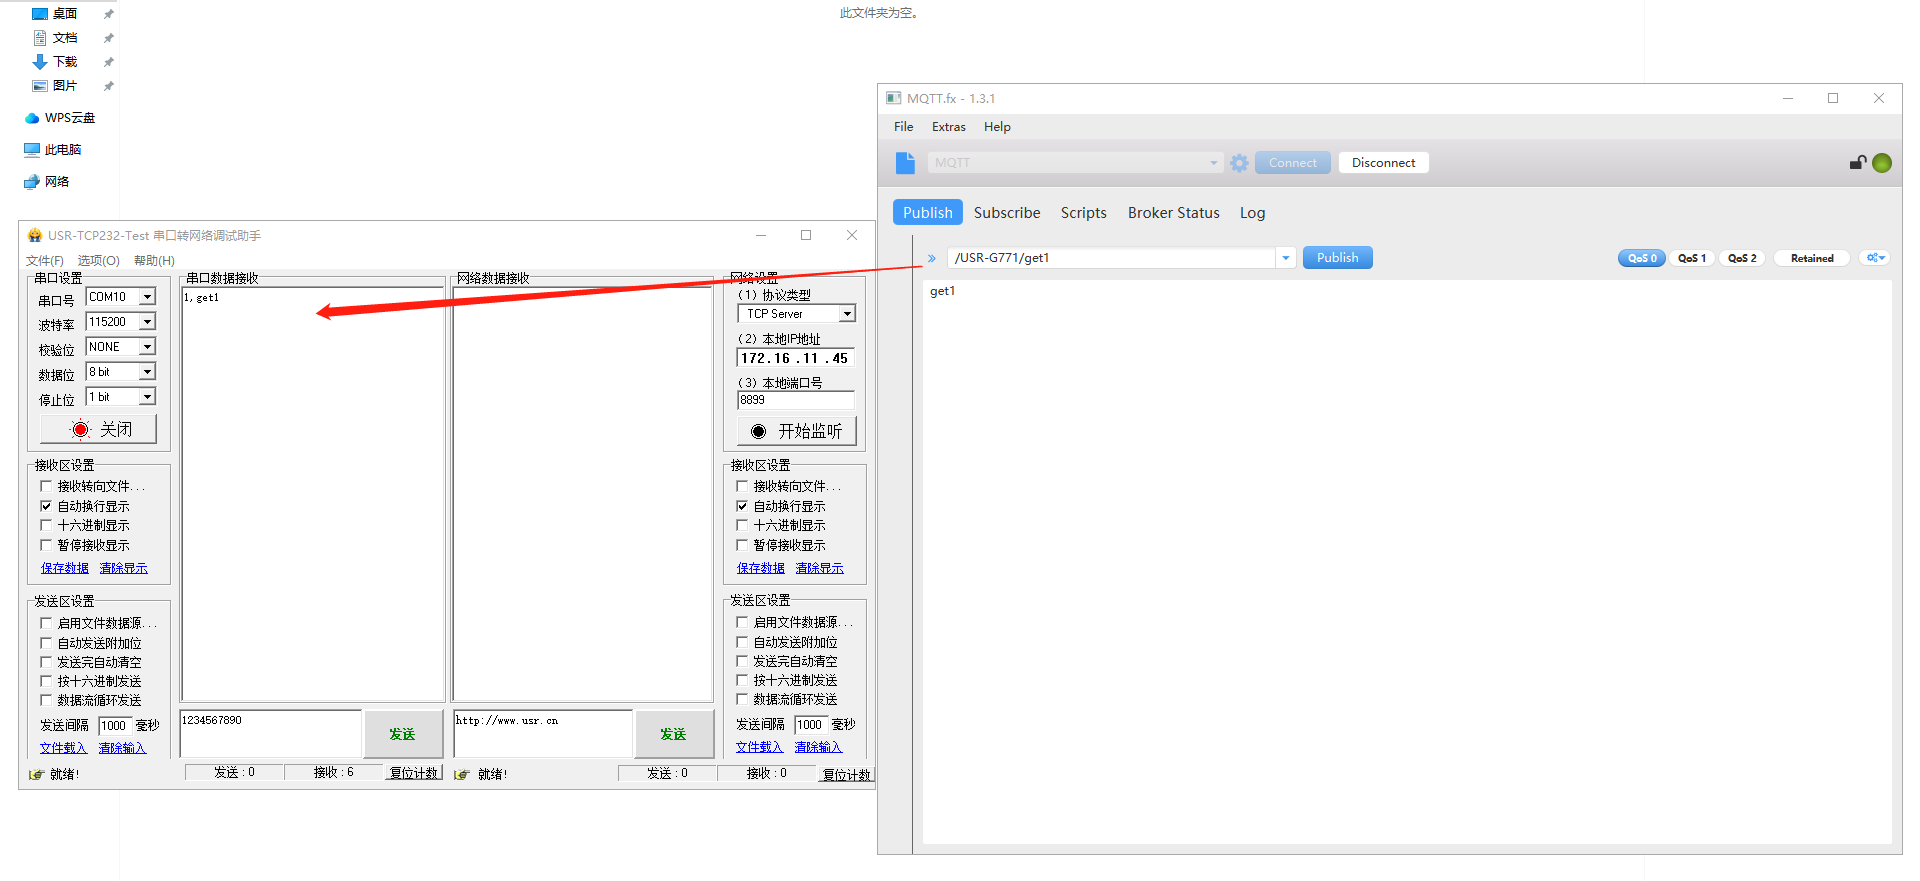This screenshot has height=881, width=1920.
Task: Expand the COM10 serial port dropdown
Action: (147, 297)
